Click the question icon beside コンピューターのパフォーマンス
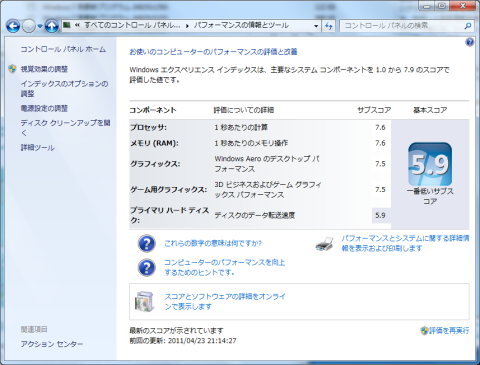The width and height of the screenshot is (480, 365). click(147, 268)
